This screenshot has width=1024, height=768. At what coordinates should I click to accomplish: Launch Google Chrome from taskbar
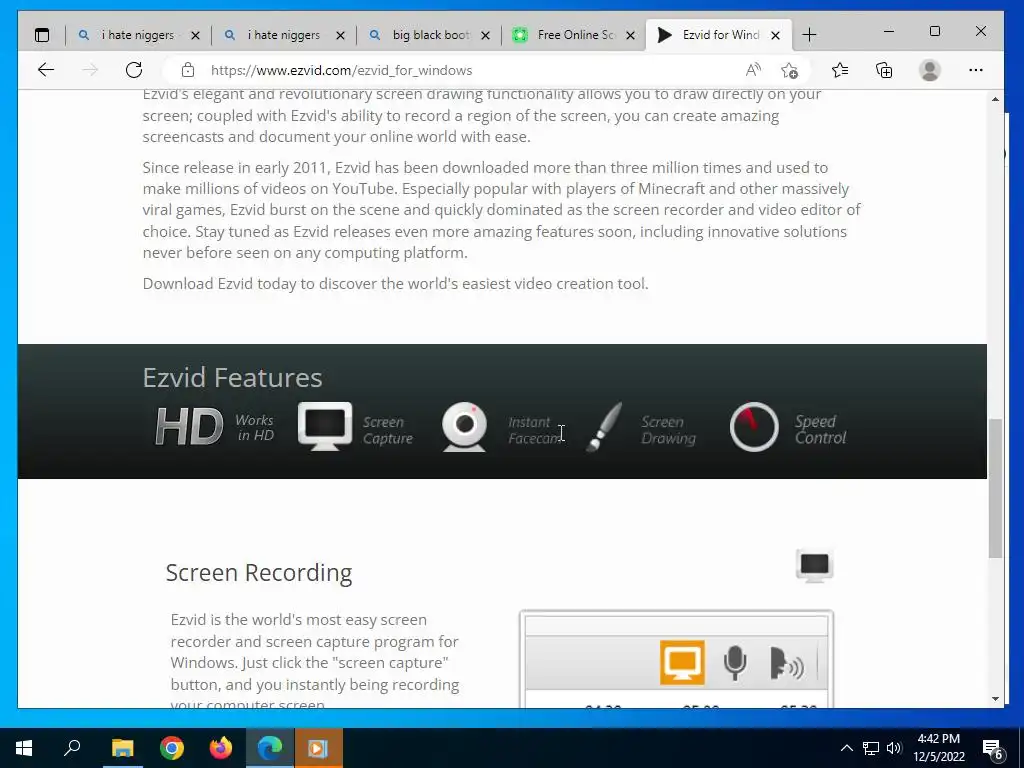(x=172, y=748)
